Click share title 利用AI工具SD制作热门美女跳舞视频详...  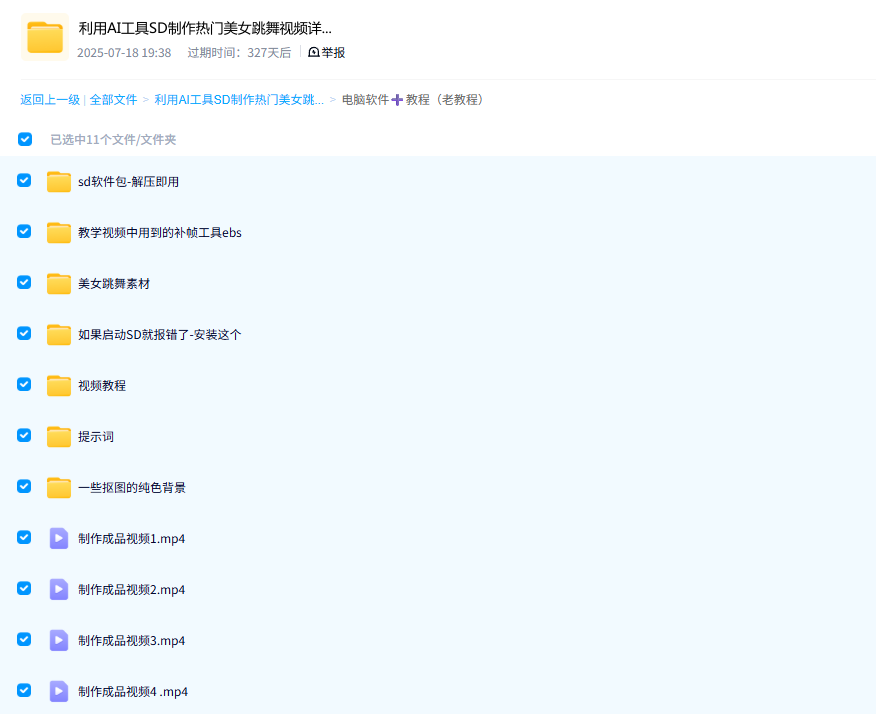coord(205,28)
